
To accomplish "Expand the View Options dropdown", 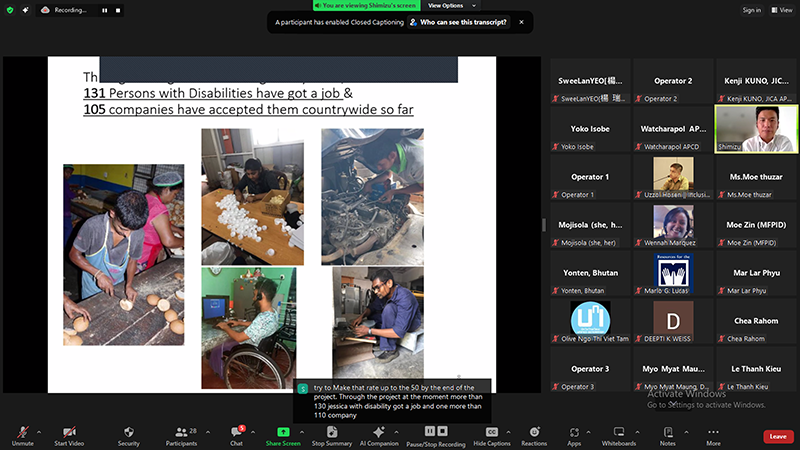I will pyautogui.click(x=446, y=5).
